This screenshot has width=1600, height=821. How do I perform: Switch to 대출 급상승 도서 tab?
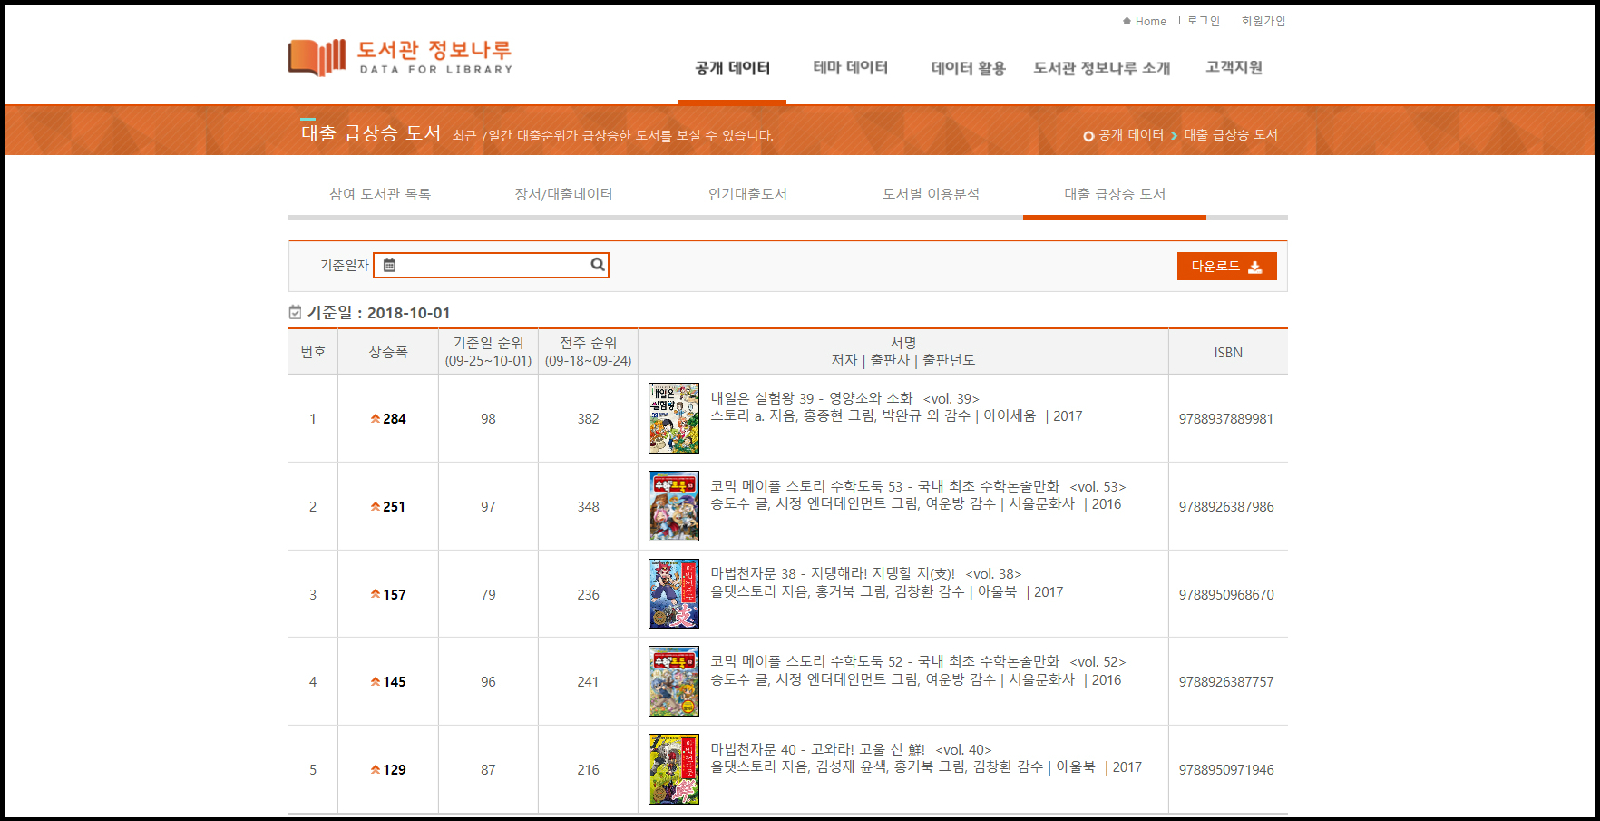point(1115,194)
